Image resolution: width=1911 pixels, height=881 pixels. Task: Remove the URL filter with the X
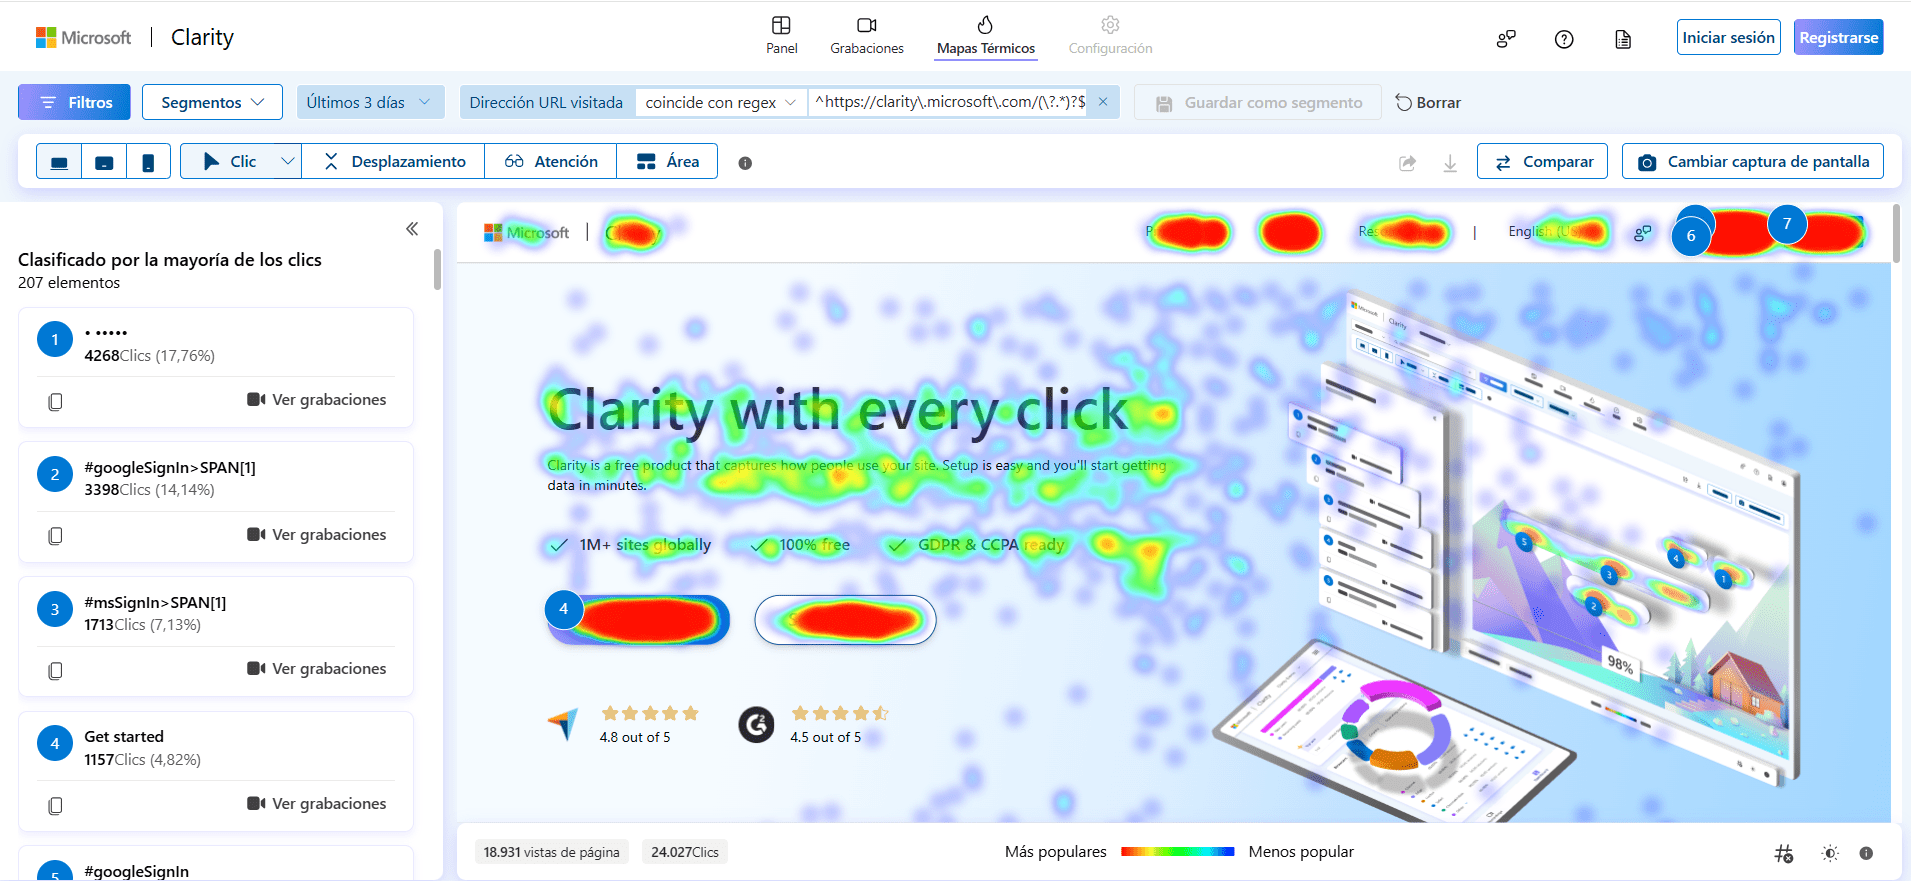point(1103,102)
